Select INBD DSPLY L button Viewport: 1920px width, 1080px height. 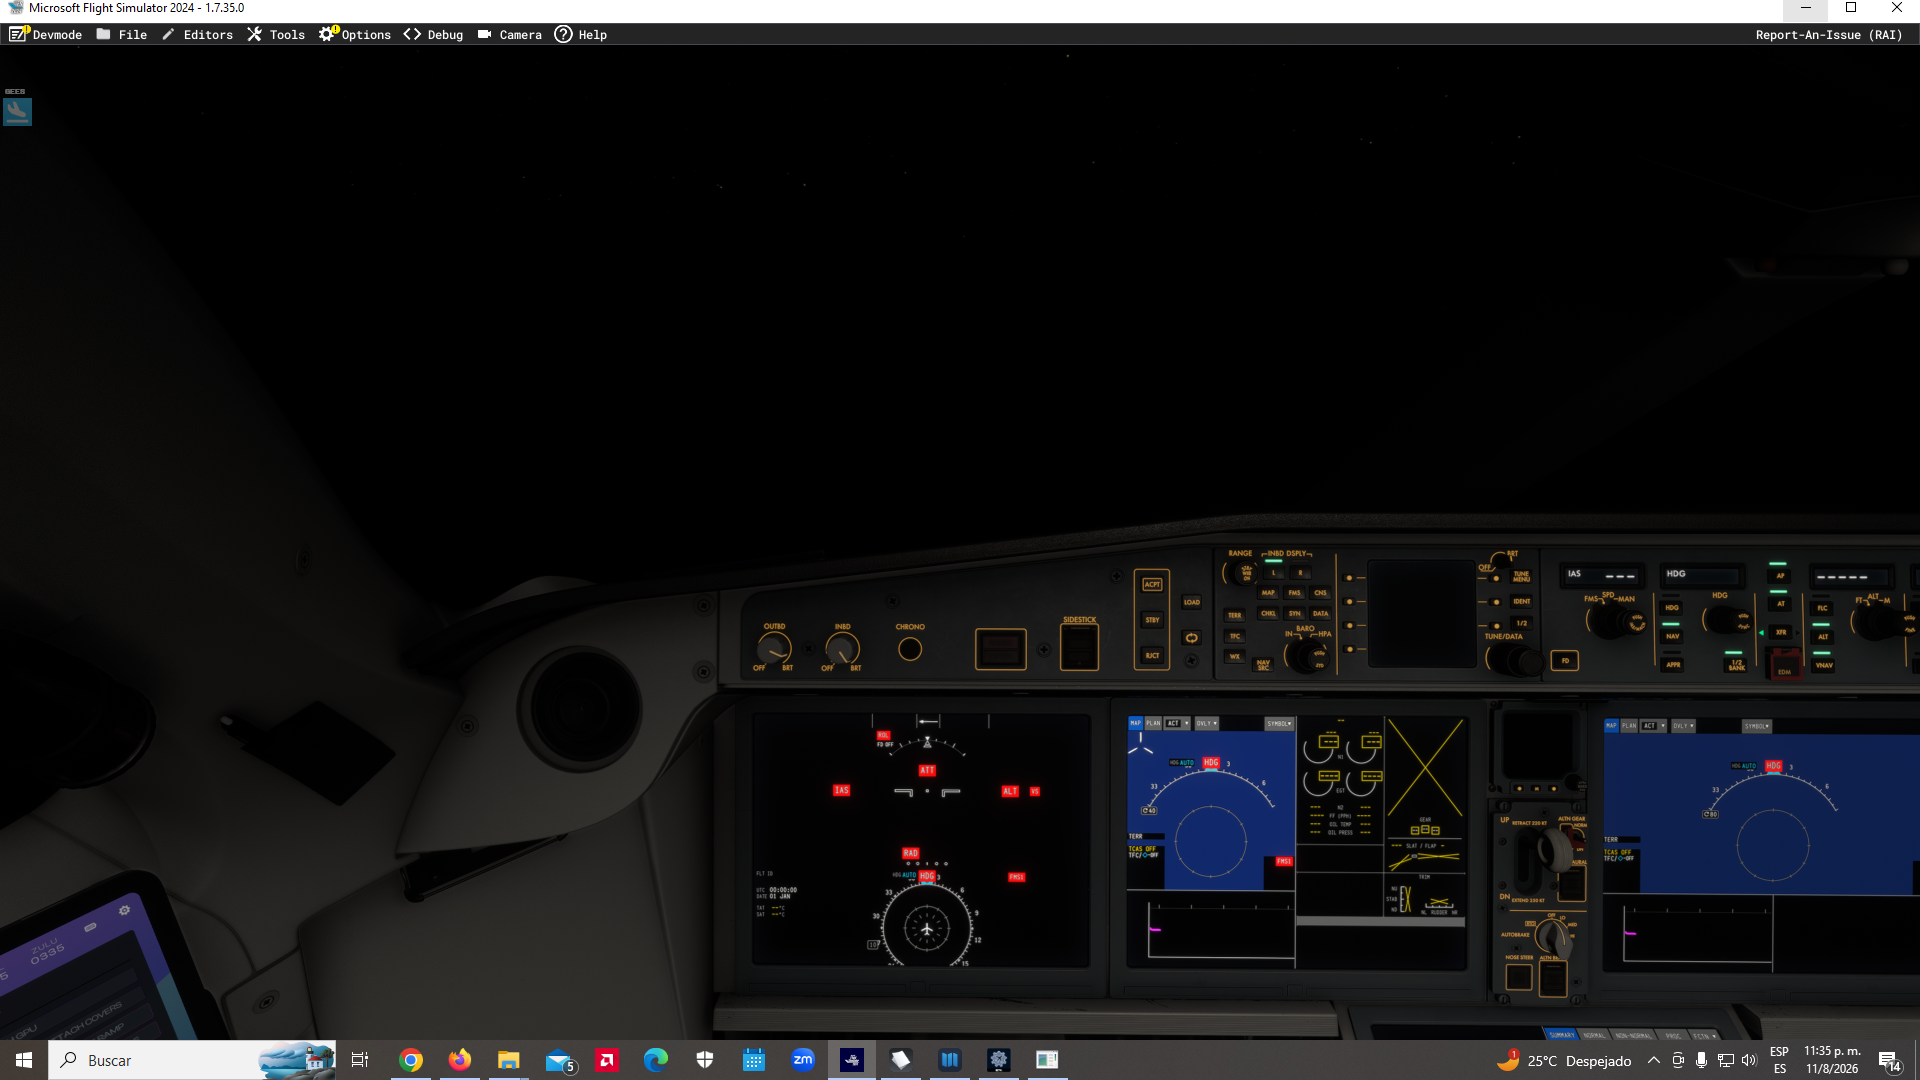[1273, 573]
